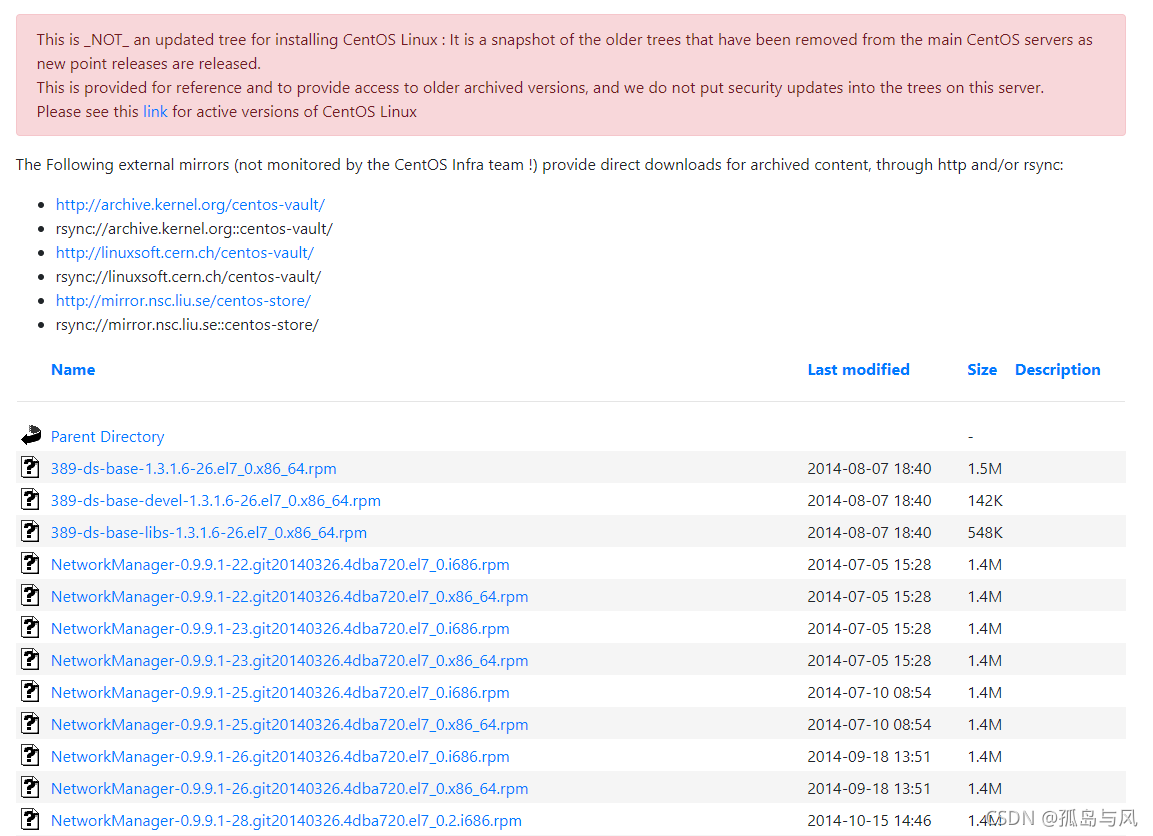Click file icon beside NetworkManager-0.9.9.1-25 x86_64 rpm
This screenshot has width=1153, height=836.
[x=30, y=724]
